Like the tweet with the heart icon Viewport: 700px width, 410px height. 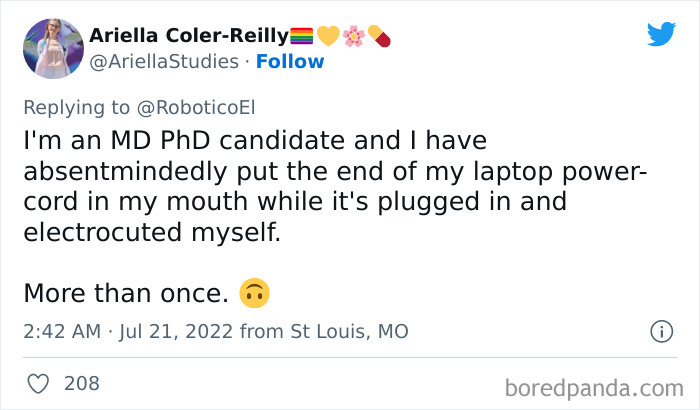(37, 383)
